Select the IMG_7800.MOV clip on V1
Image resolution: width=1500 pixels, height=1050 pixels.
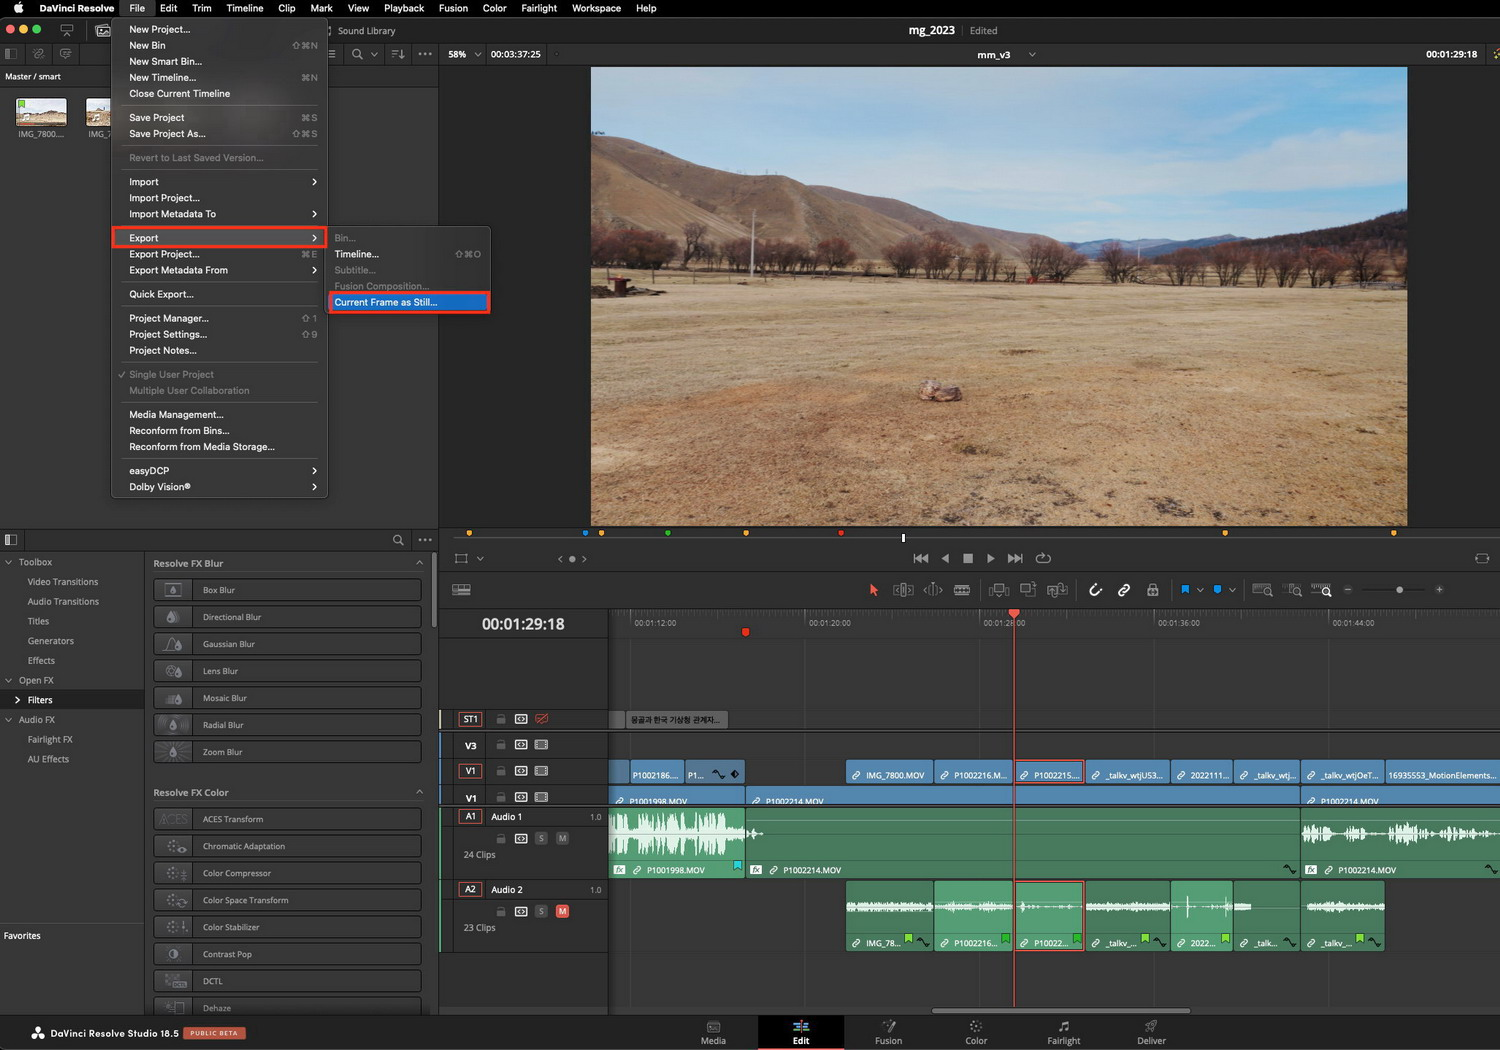tap(889, 774)
